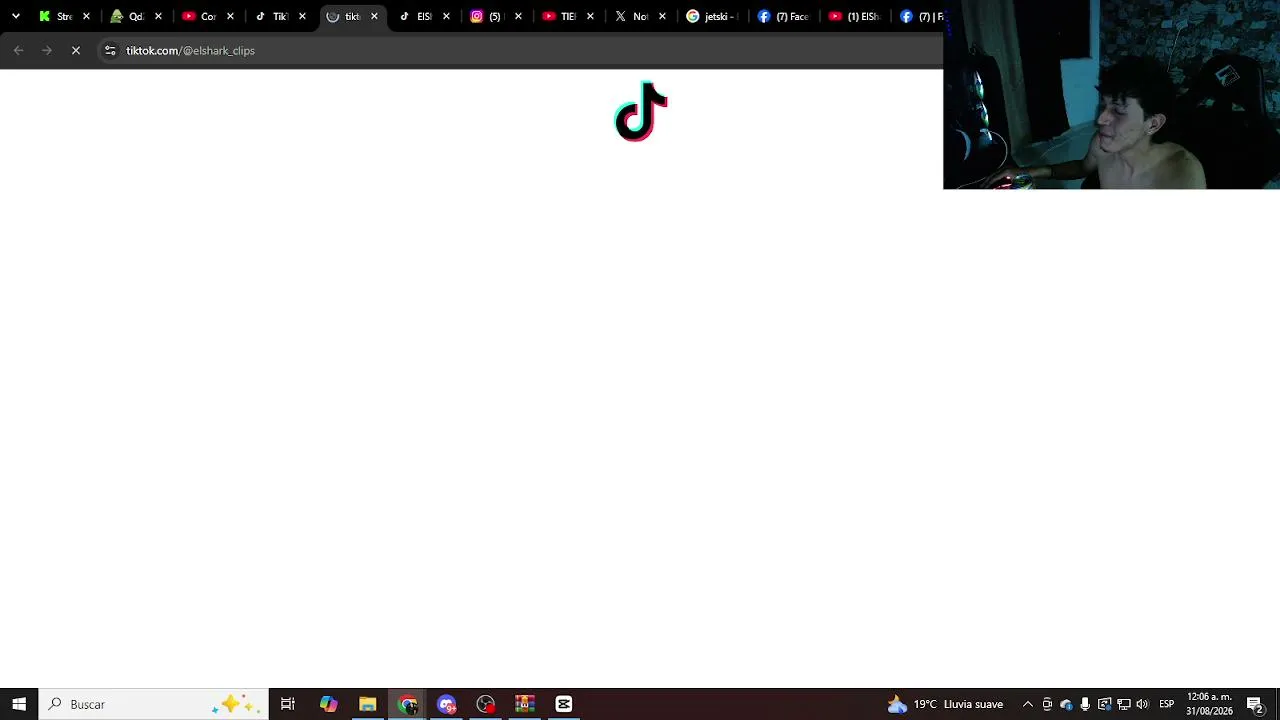Open Task View from the taskbar
Screen dimensions: 1280x720
[x=288, y=704]
